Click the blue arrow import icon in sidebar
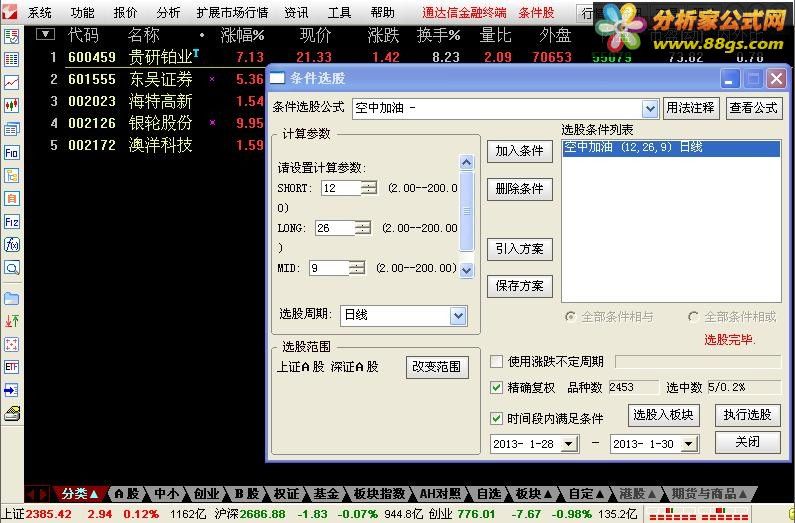795x523 pixels. pyautogui.click(x=12, y=390)
